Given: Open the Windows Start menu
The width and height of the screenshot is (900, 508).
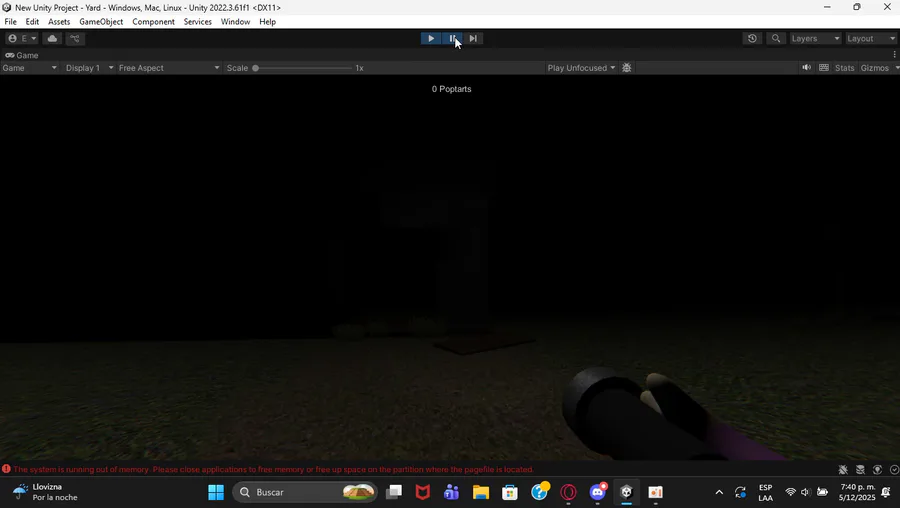Looking at the screenshot, I should pyautogui.click(x=216, y=492).
